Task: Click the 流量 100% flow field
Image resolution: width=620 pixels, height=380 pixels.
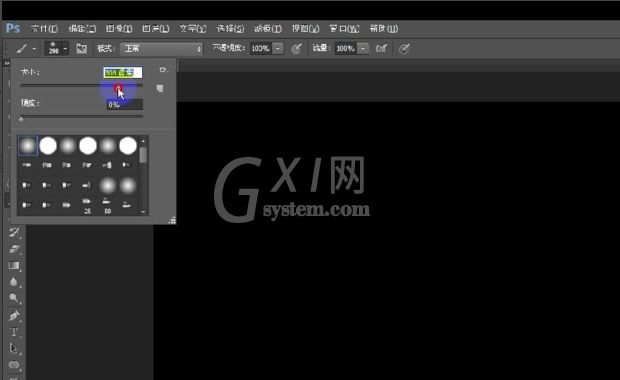Action: tap(346, 48)
